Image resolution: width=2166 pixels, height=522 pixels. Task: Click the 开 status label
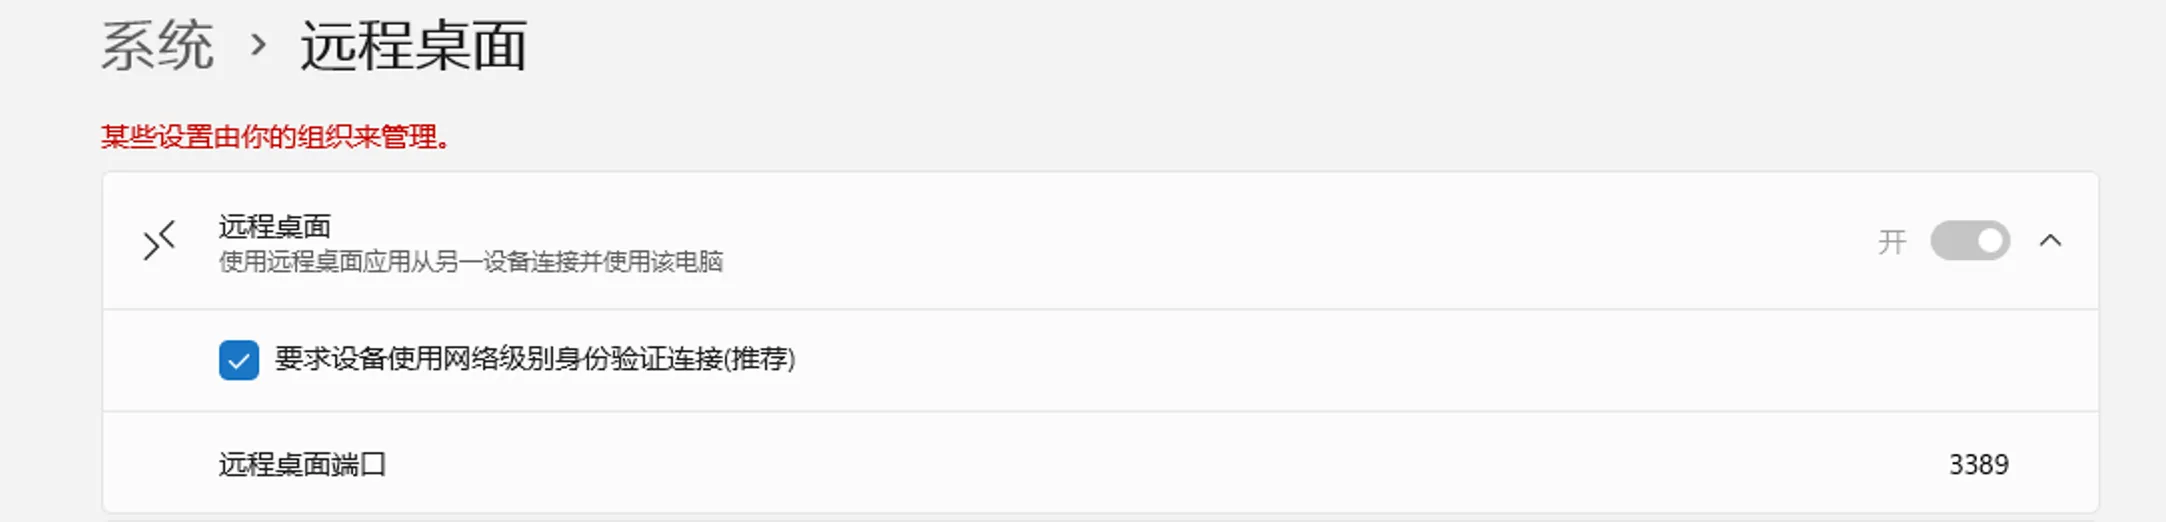1891,242
